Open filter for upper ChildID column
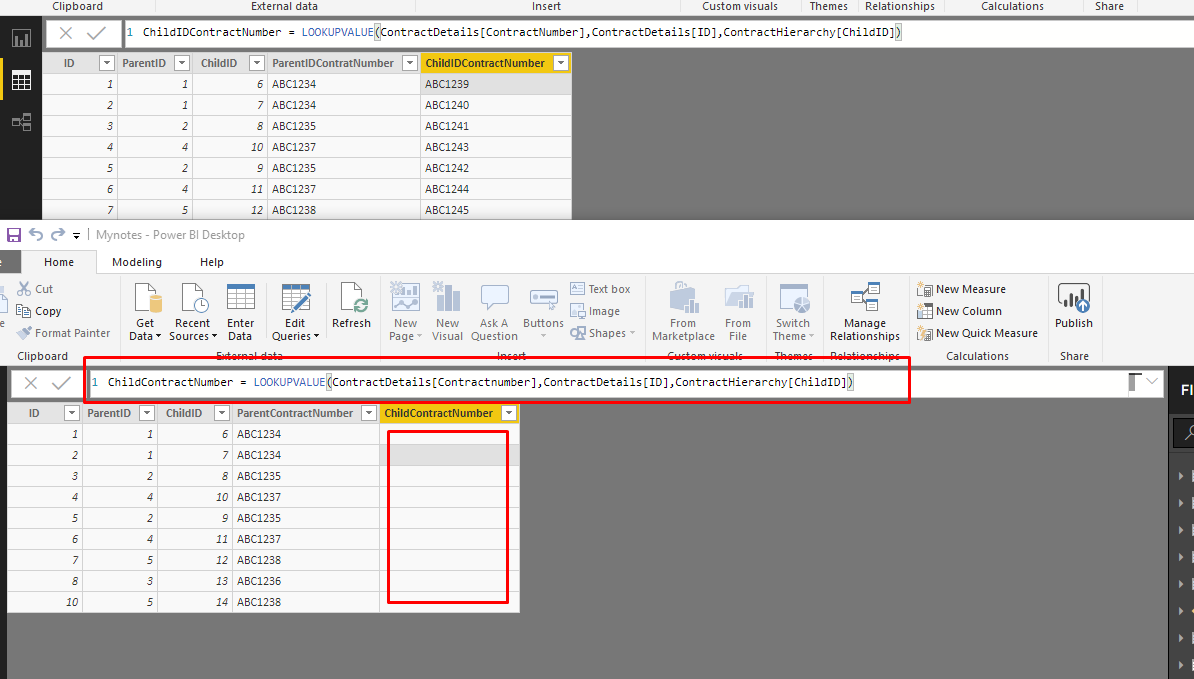 pyautogui.click(x=257, y=63)
